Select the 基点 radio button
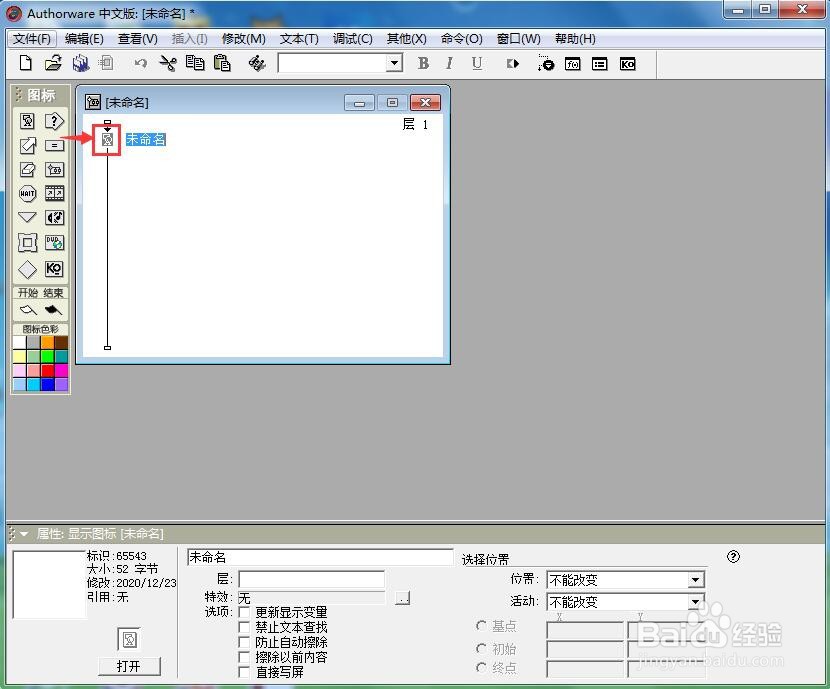 [481, 626]
